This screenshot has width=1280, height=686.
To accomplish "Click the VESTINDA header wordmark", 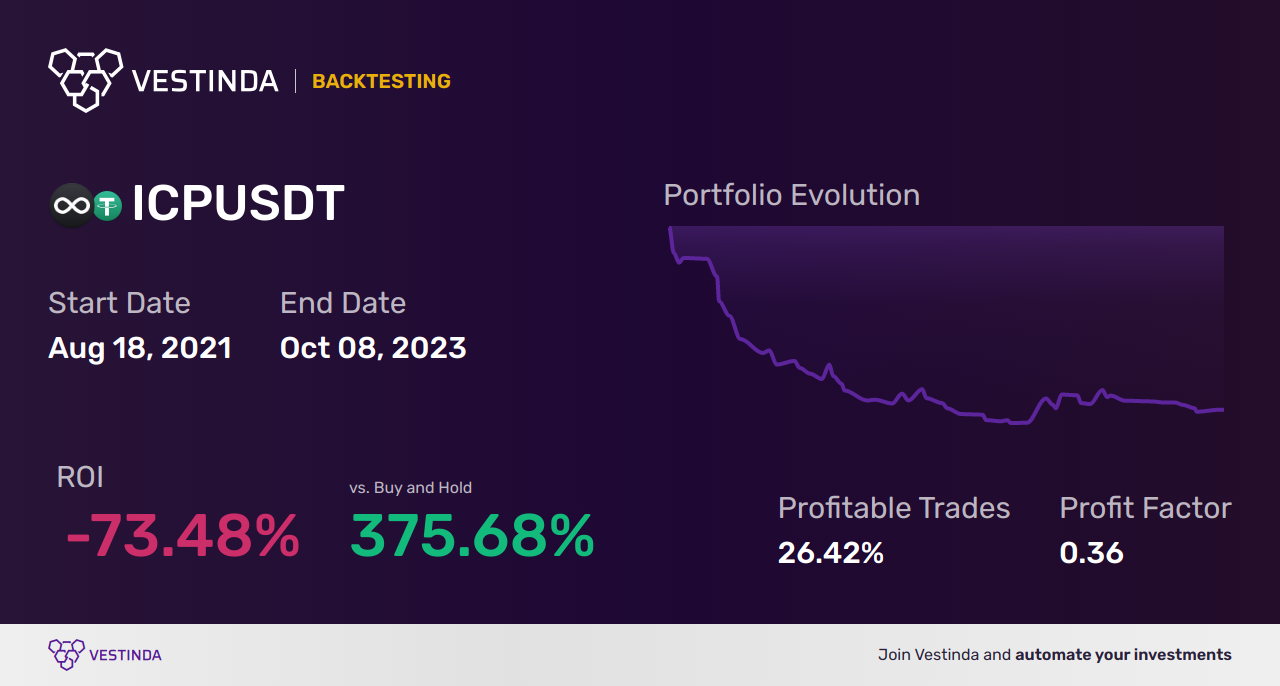I will (x=205, y=81).
